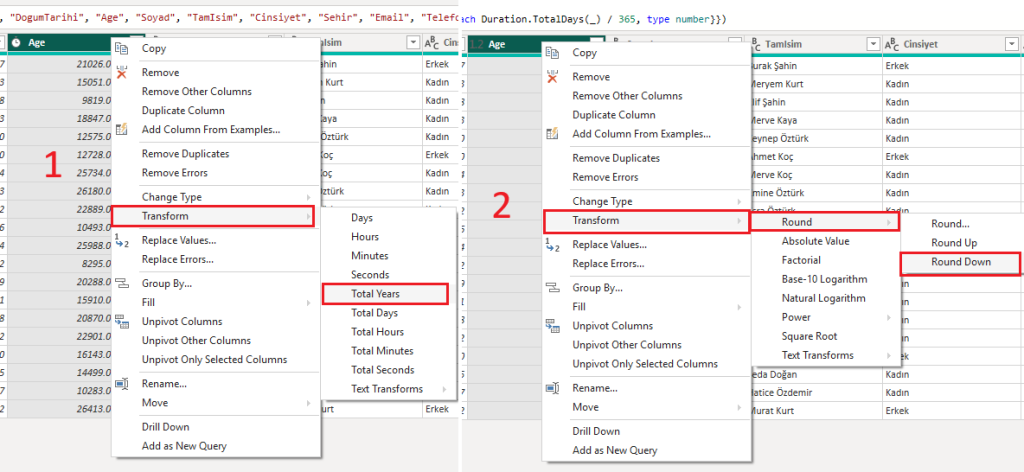Expand the Move submenu in the left menu
Image resolution: width=1024 pixels, height=472 pixels.
click(x=309, y=403)
